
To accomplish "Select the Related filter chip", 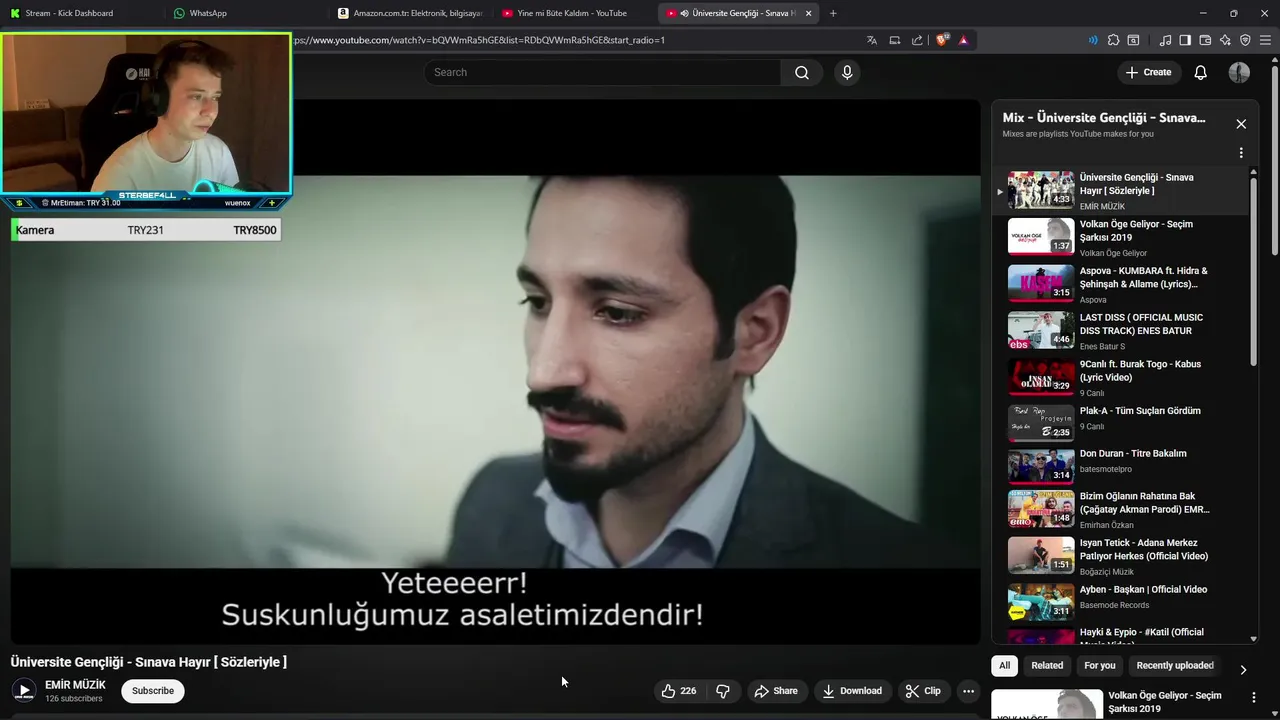I will click(x=1047, y=666).
